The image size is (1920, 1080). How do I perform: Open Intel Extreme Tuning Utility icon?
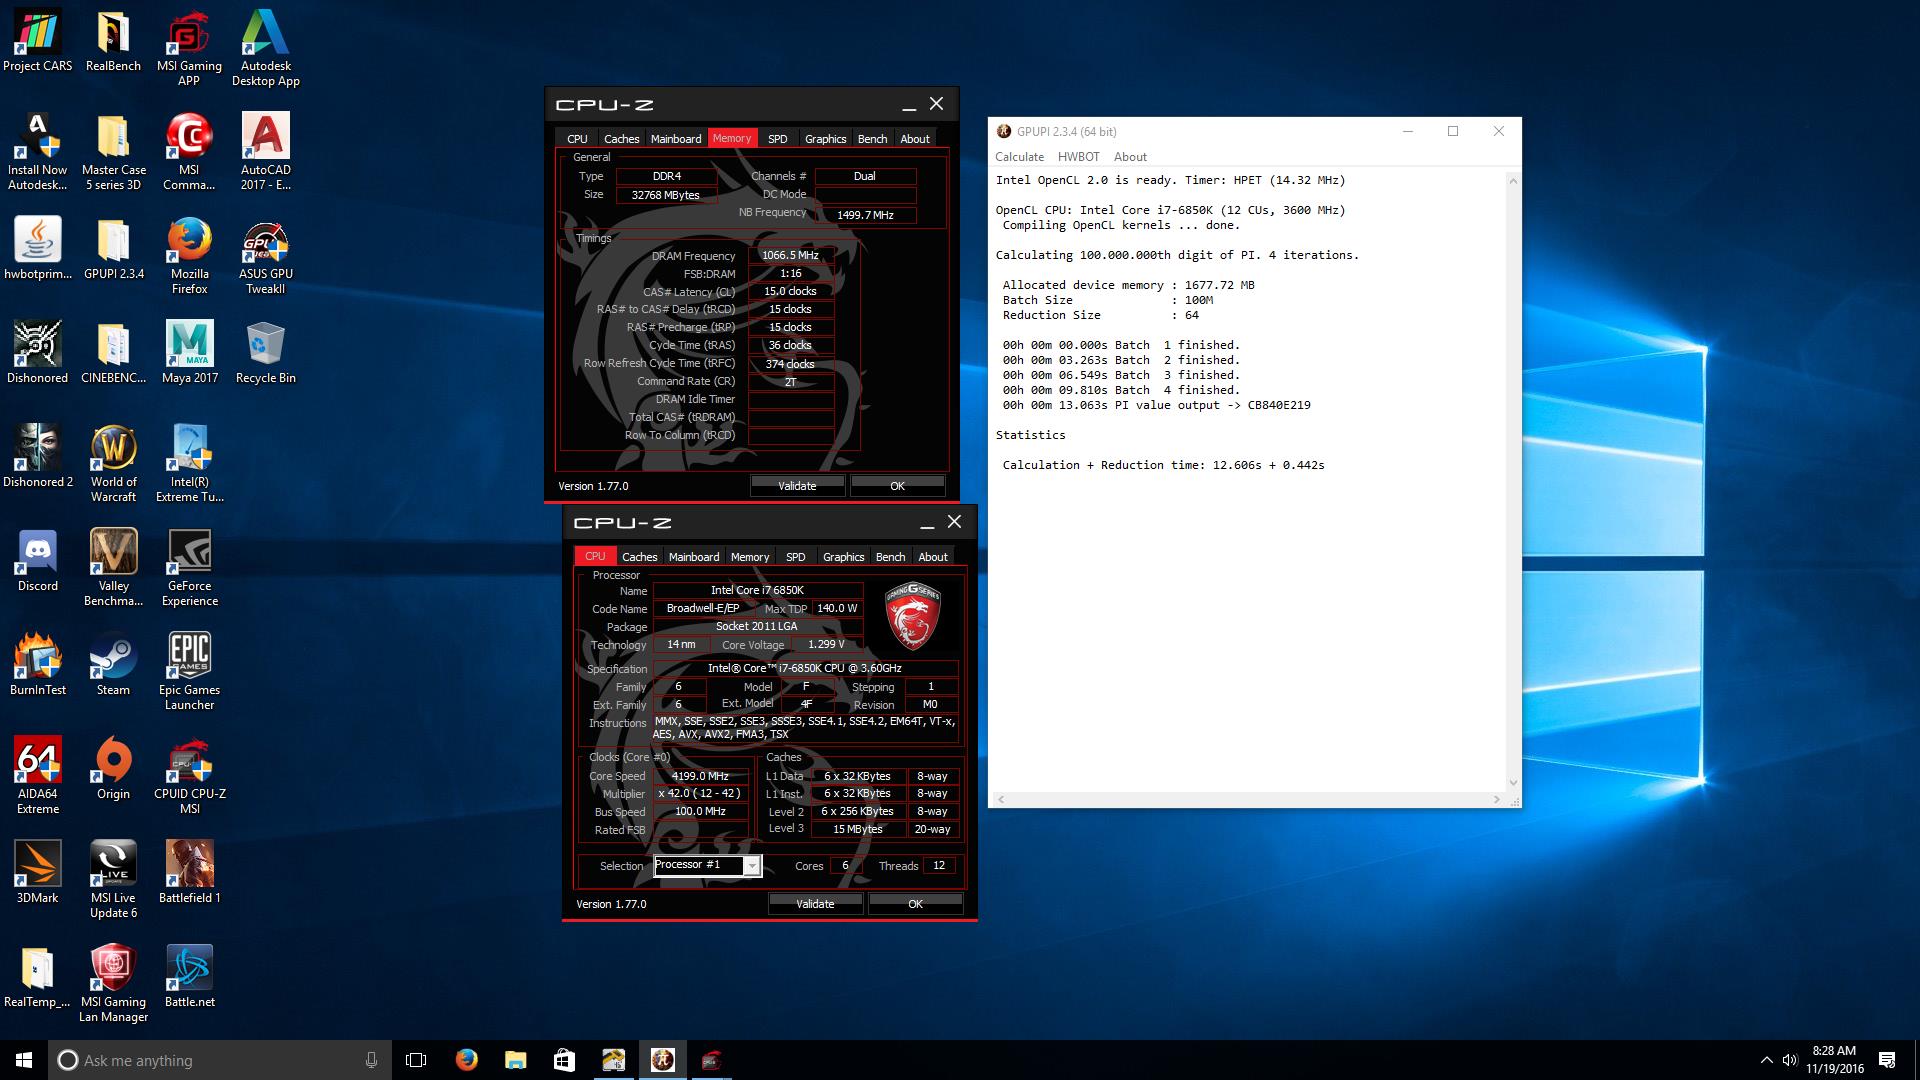point(189,464)
